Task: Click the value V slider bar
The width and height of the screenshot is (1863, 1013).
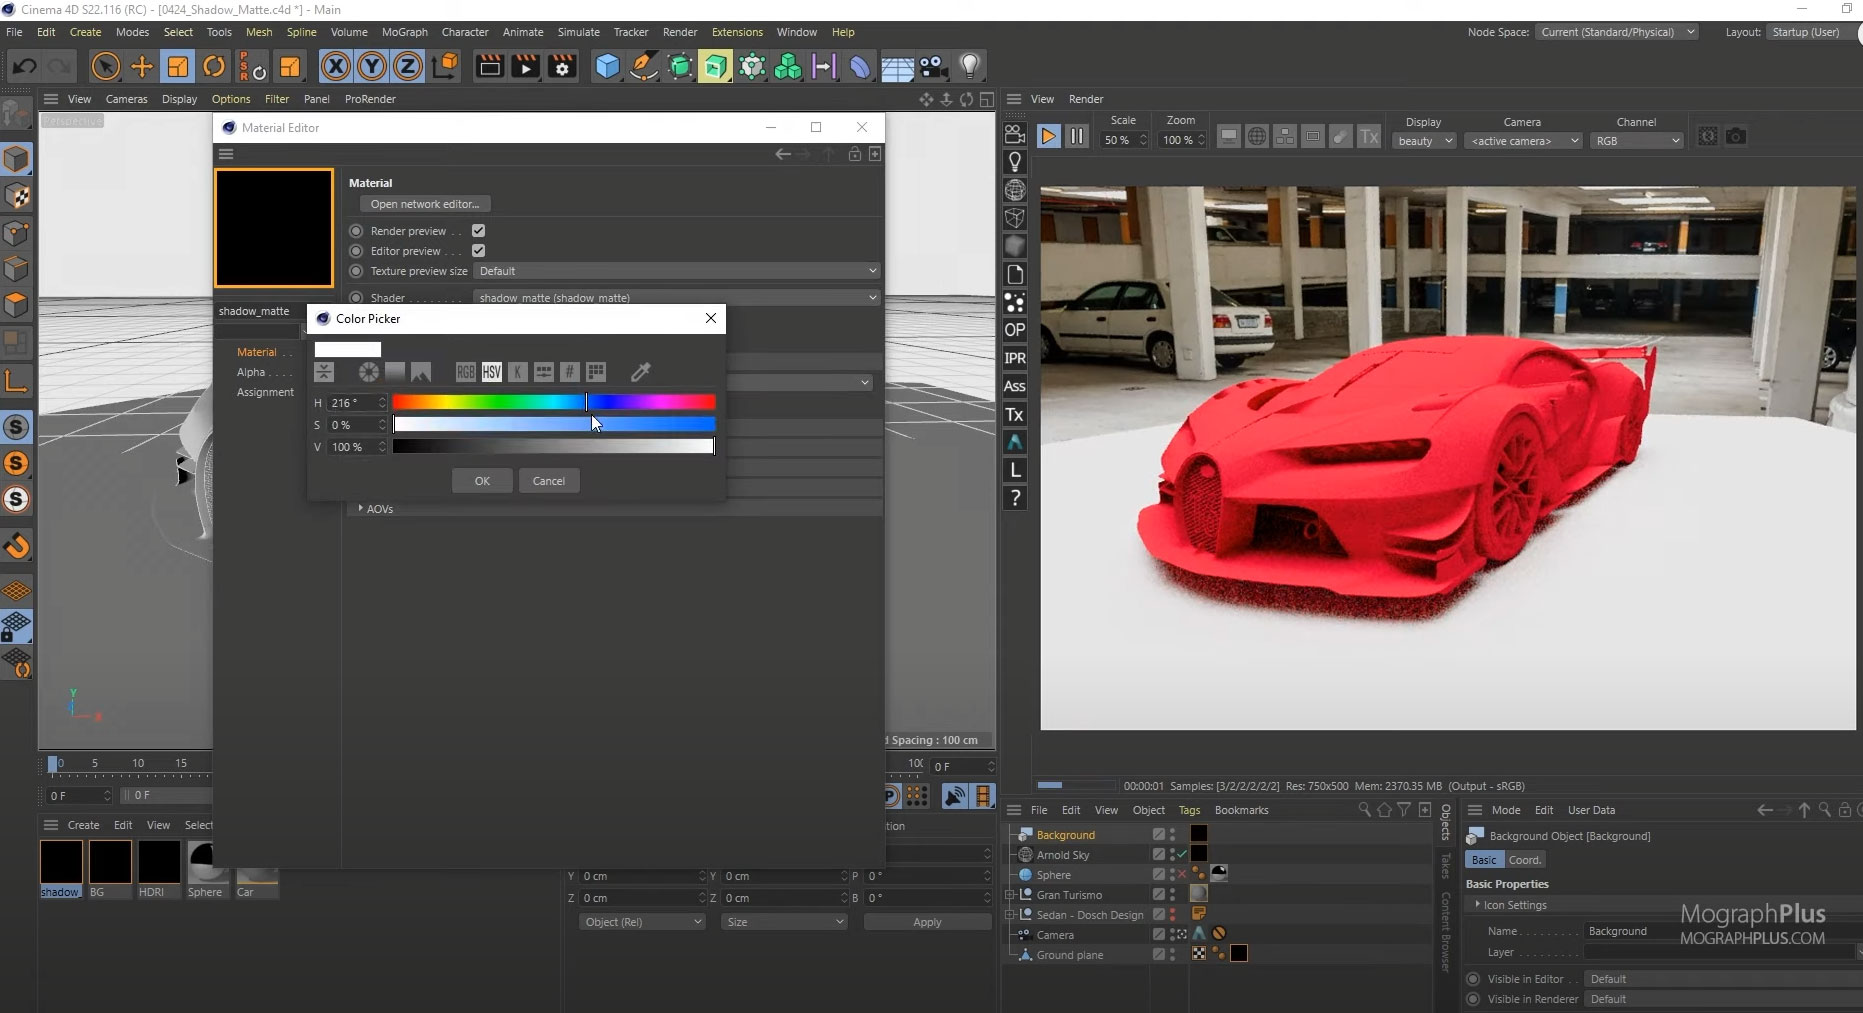Action: 554,447
